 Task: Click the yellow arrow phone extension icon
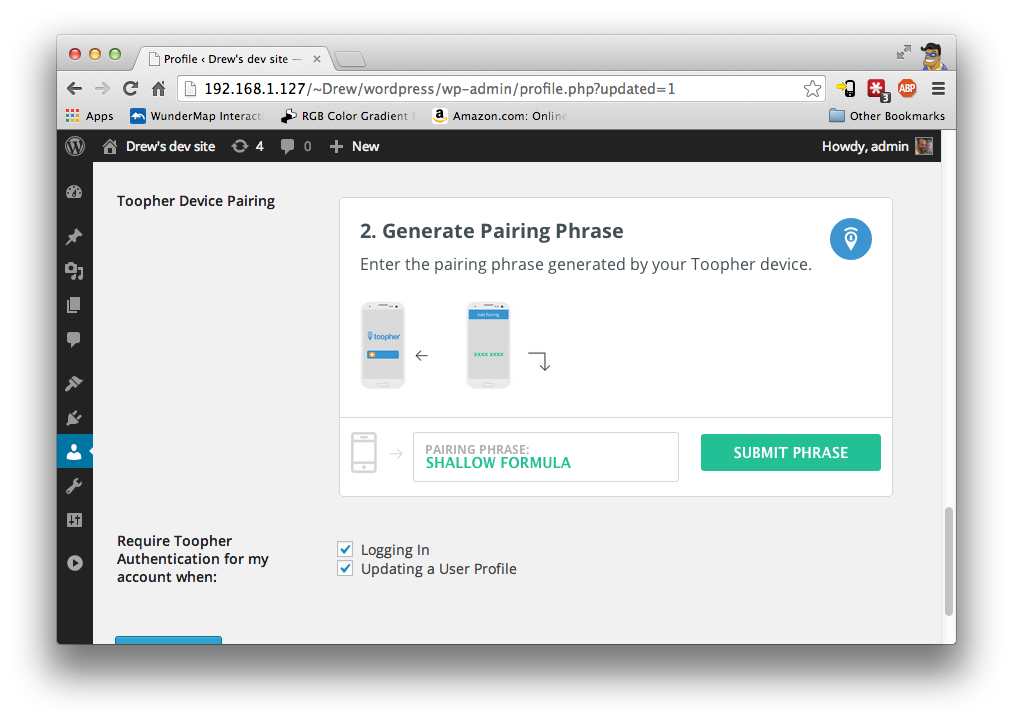pyautogui.click(x=846, y=89)
